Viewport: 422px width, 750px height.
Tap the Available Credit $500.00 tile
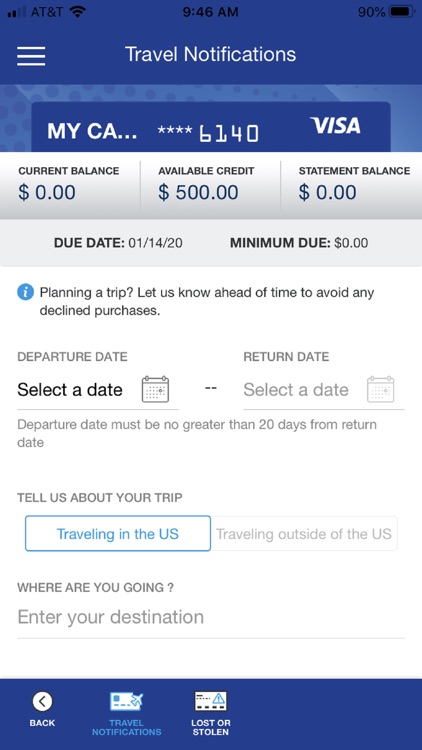pyautogui.click(x=211, y=185)
